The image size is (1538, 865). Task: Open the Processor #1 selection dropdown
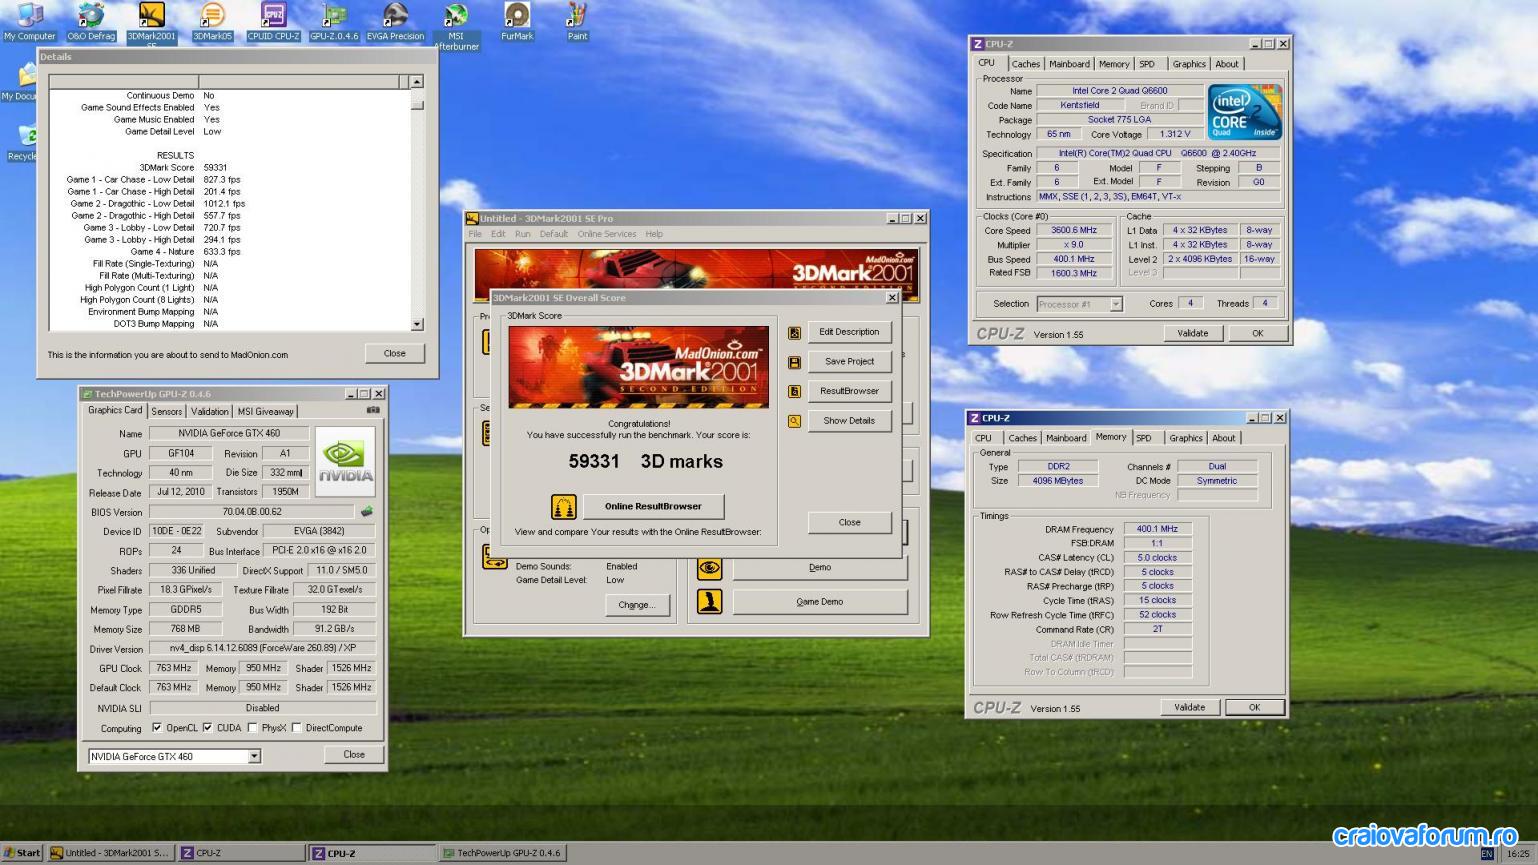pos(1116,304)
